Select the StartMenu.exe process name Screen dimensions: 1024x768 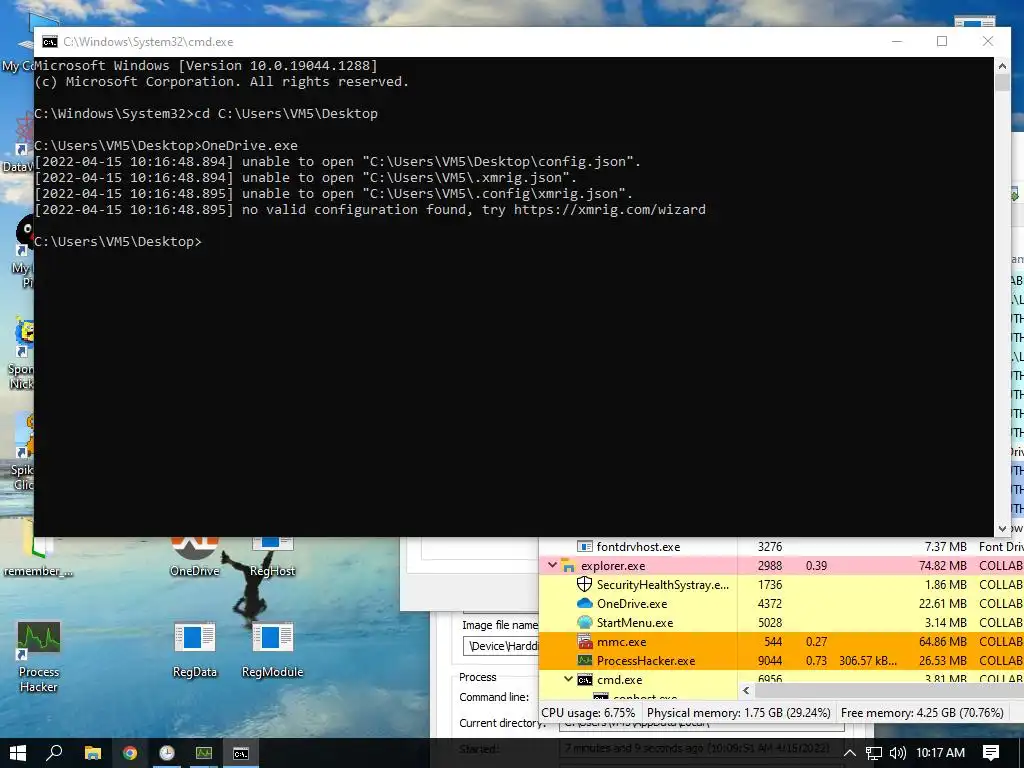(x=635, y=622)
